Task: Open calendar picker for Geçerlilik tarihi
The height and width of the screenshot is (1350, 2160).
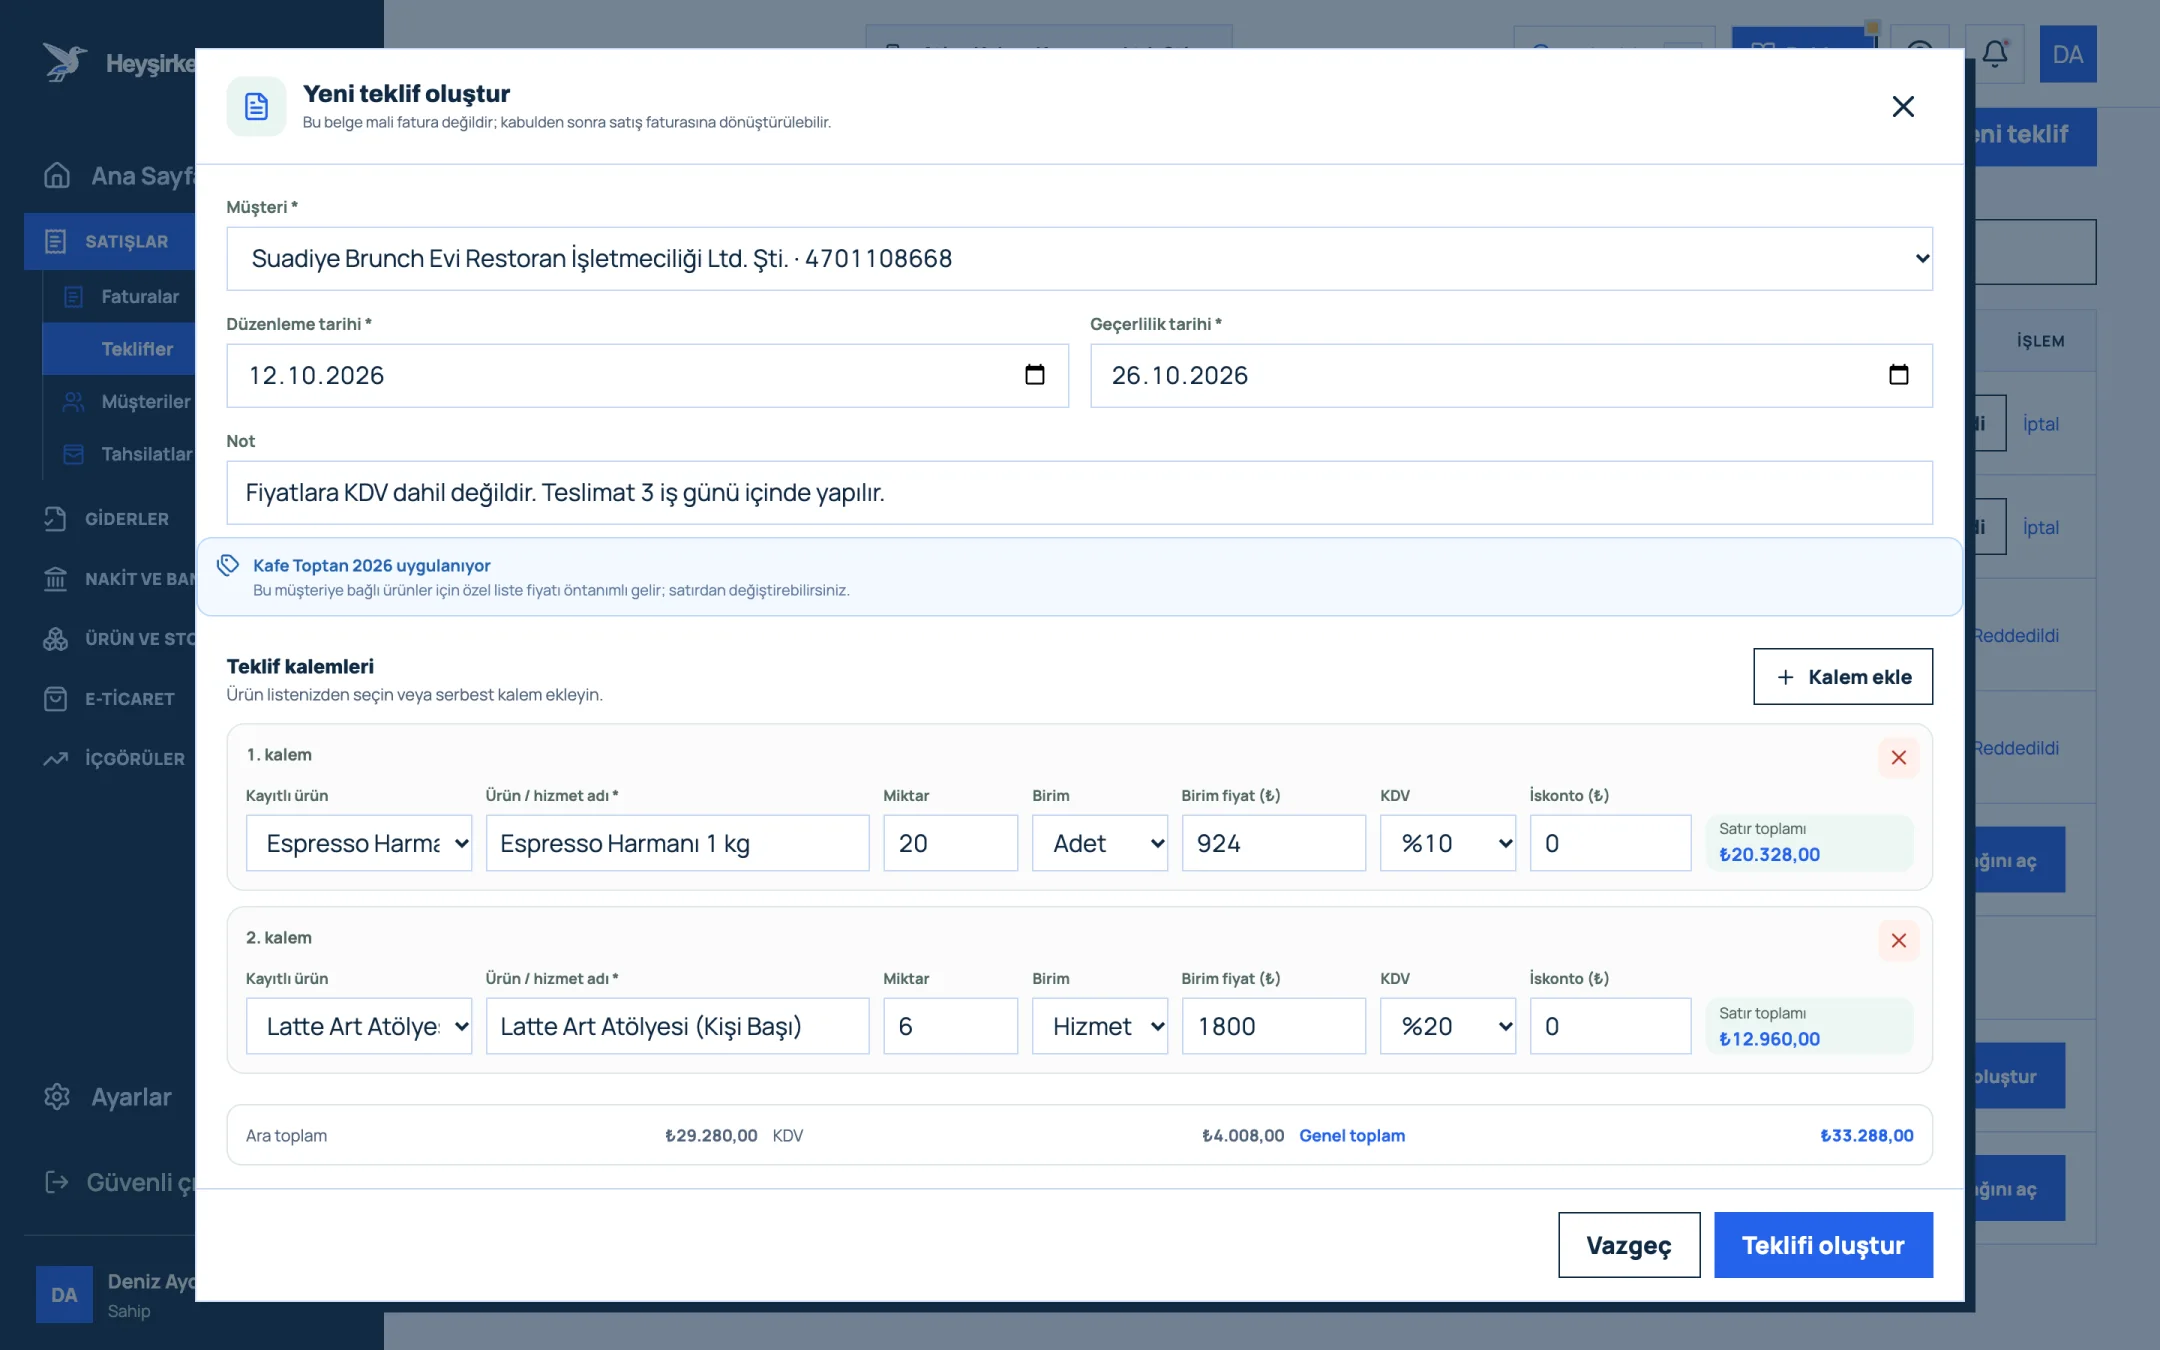Action: point(1898,375)
